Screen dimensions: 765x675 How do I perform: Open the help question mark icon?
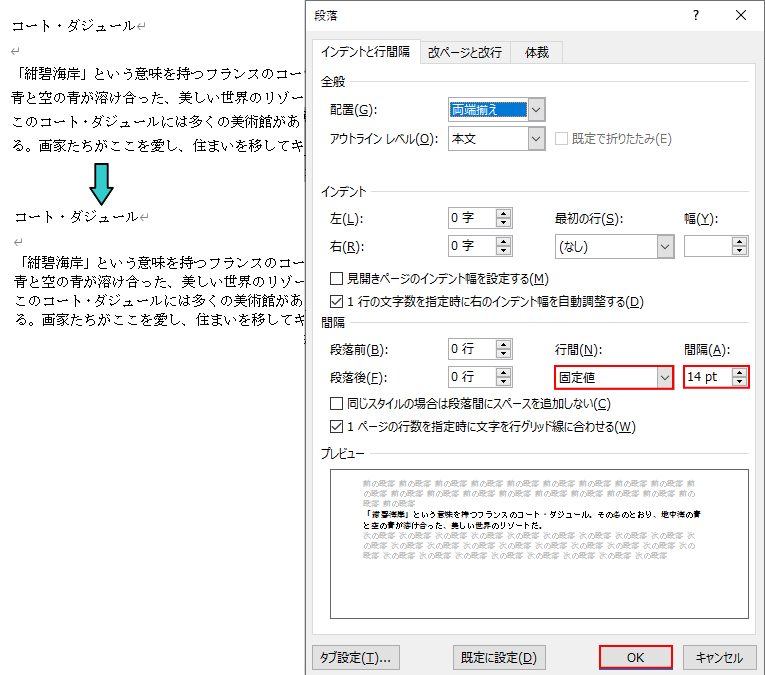[x=696, y=16]
